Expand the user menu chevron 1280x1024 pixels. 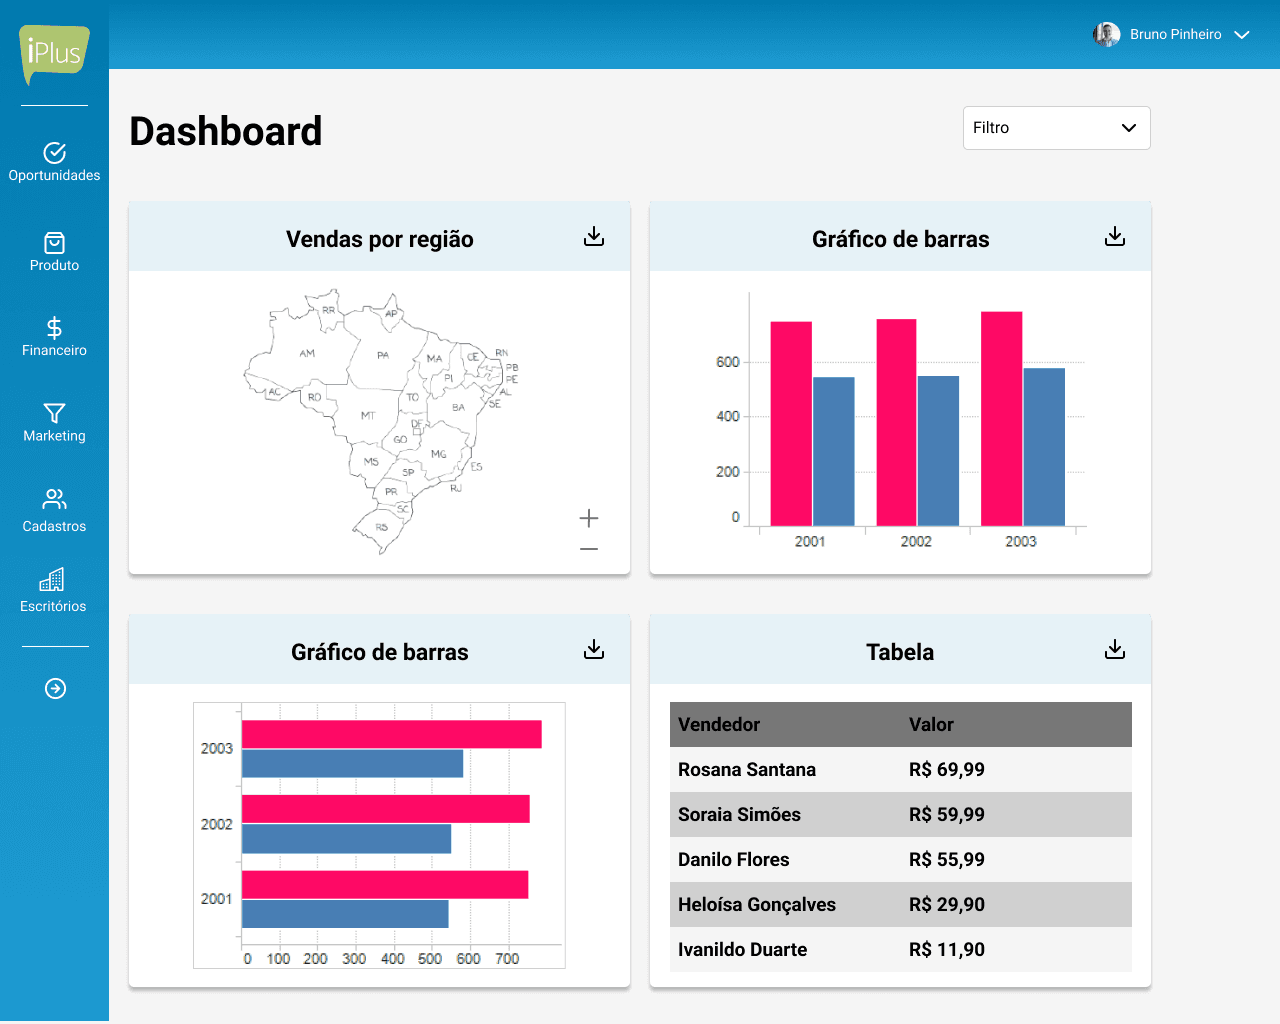pos(1242,35)
